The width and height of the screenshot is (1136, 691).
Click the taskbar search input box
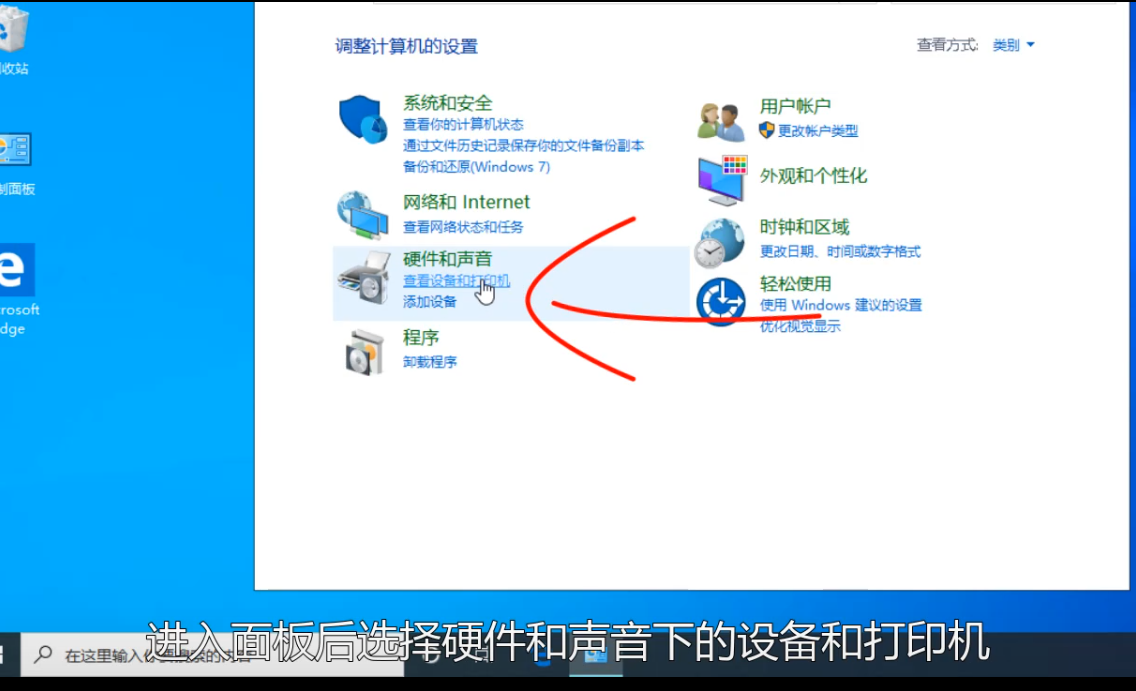[x=212, y=655]
